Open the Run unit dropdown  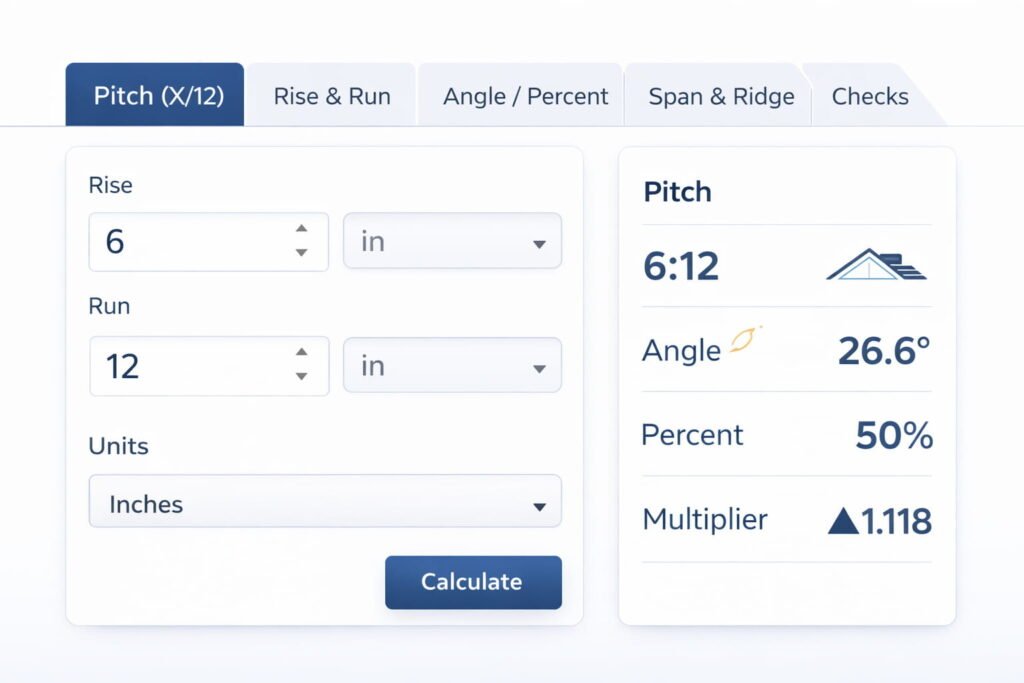coord(451,366)
